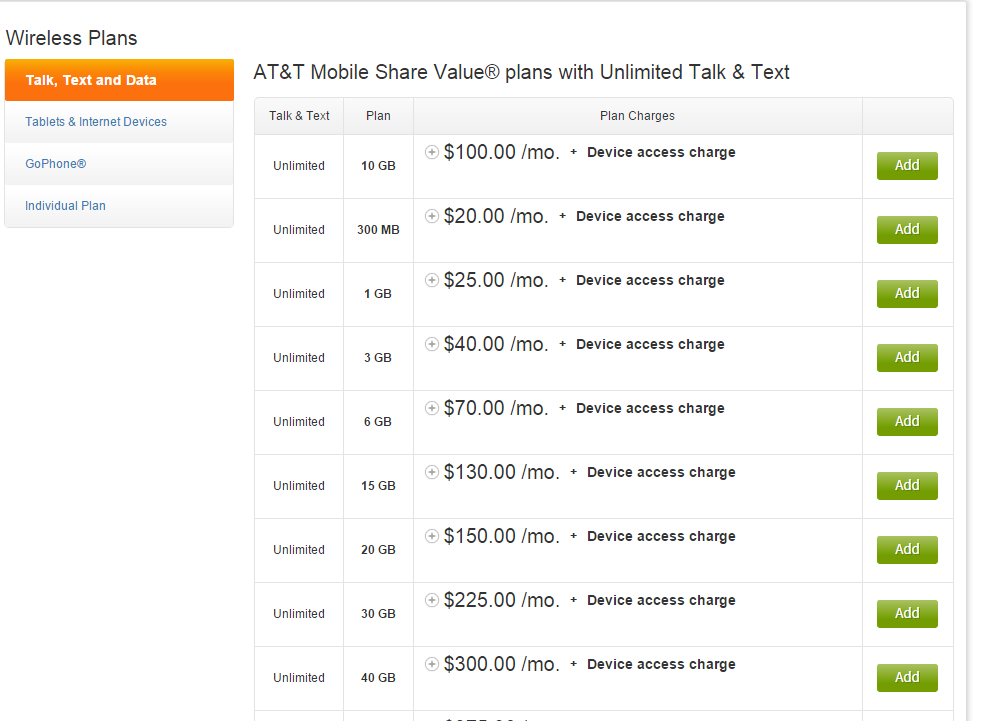Expand the $25.00 /mo. plan details
985x721 pixels.
[432, 280]
